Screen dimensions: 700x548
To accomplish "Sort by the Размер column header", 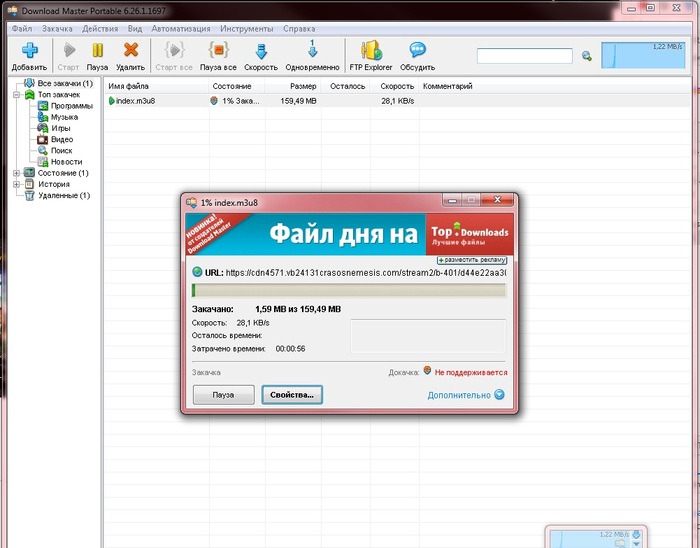I will [293, 86].
